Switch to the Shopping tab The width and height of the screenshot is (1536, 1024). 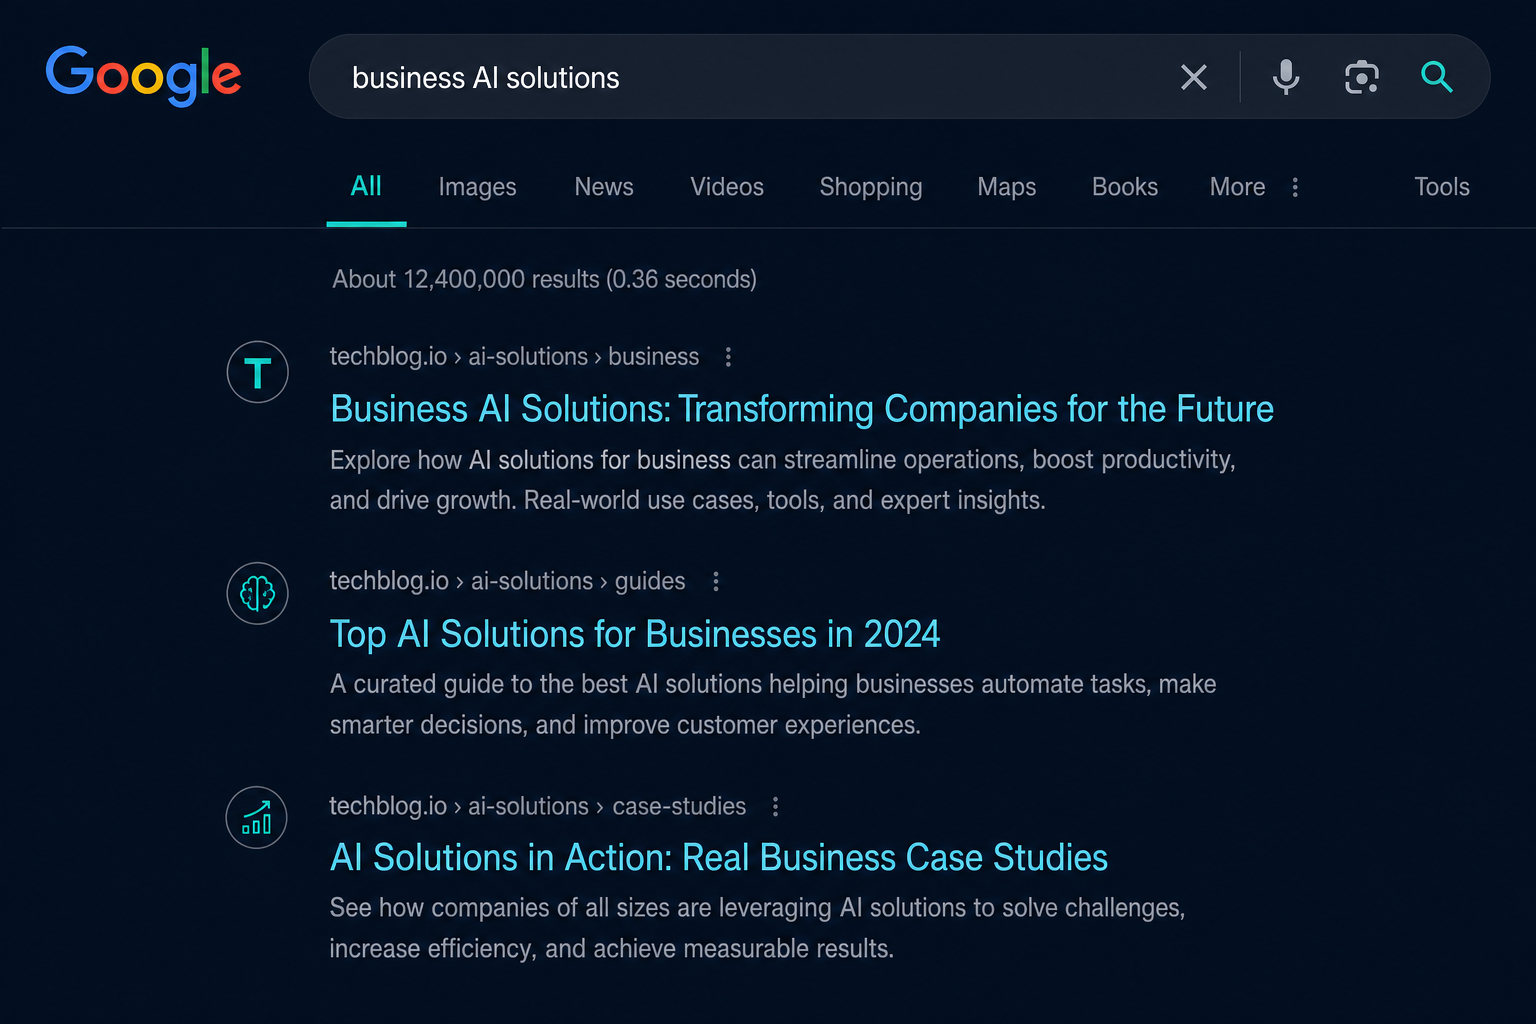(871, 187)
